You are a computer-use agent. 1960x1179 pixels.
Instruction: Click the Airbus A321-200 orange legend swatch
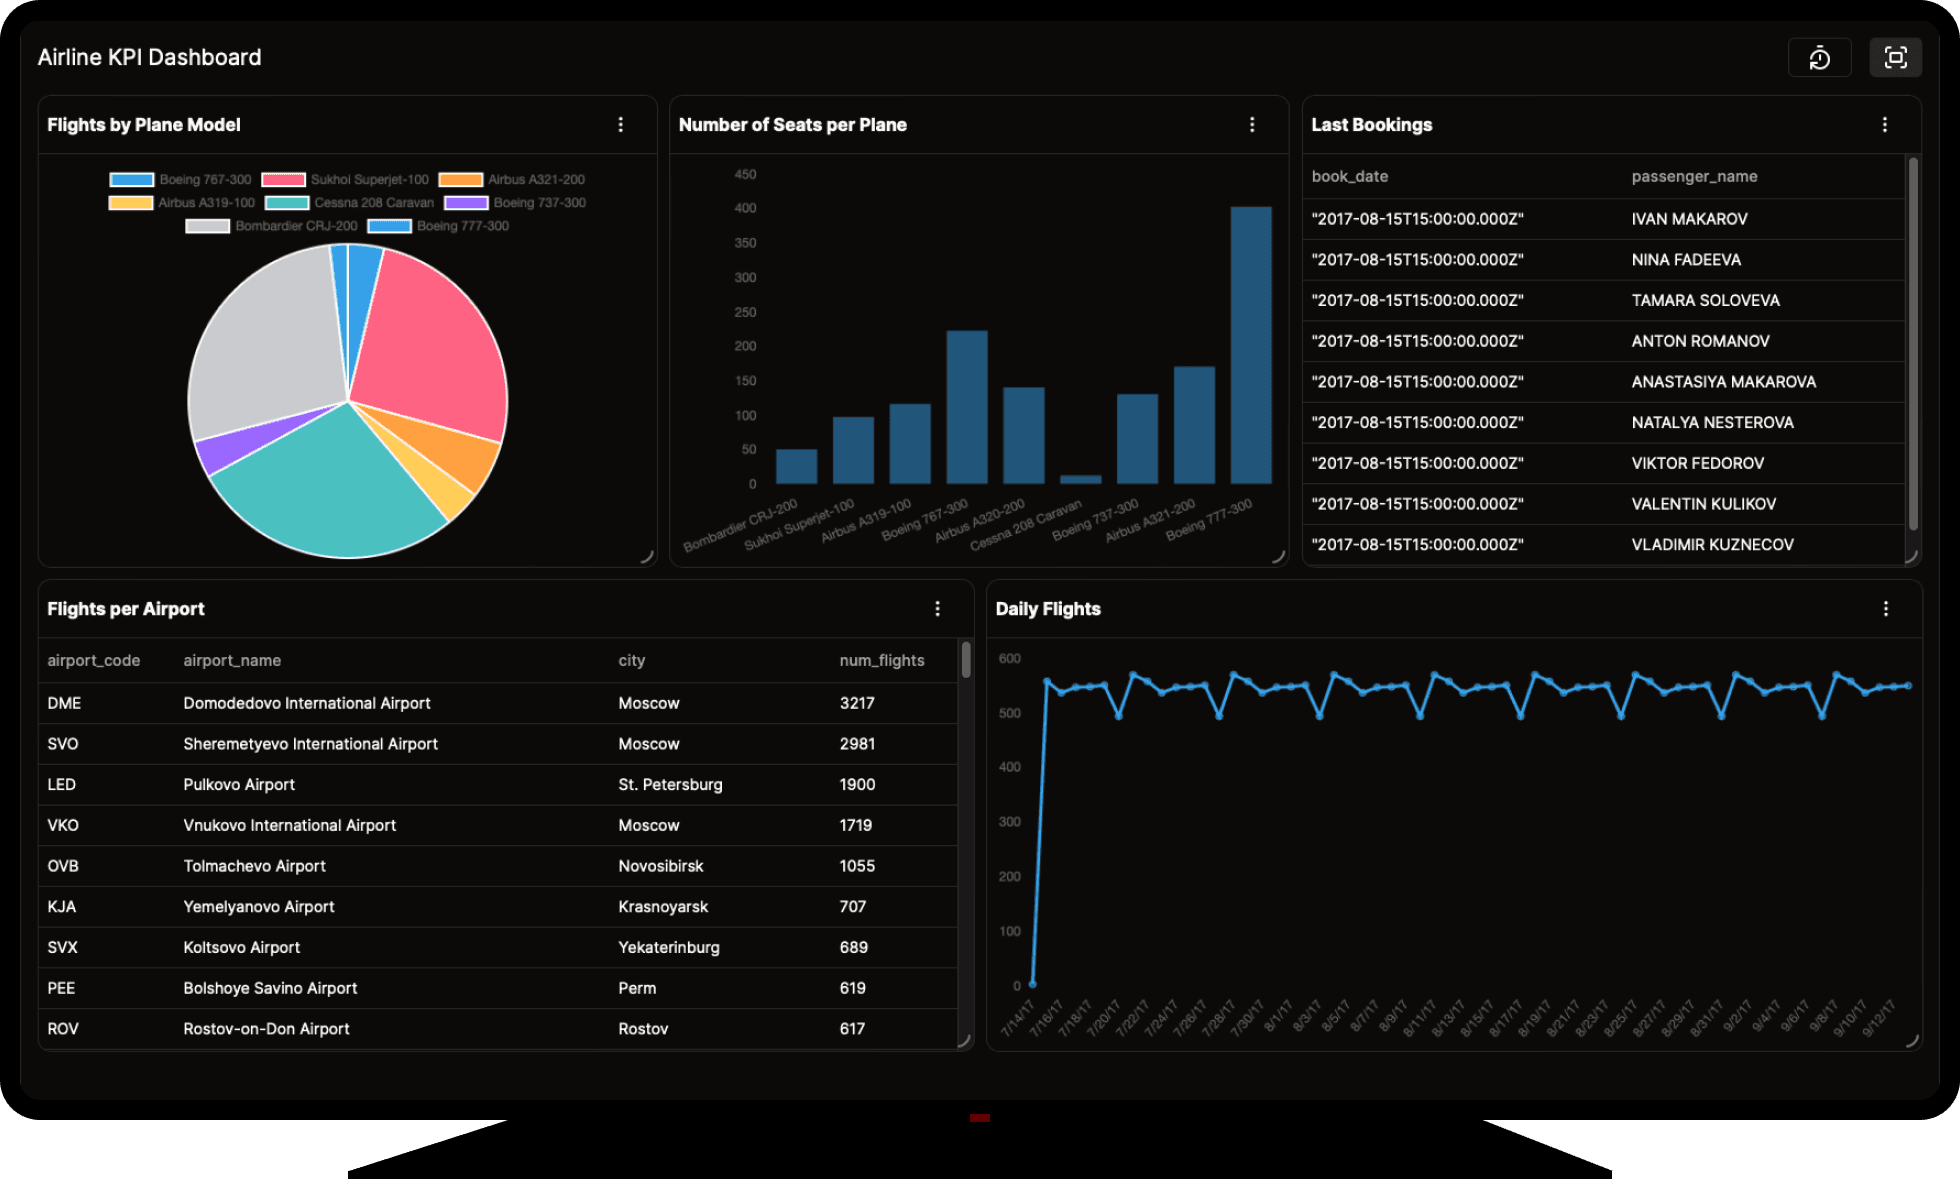click(x=461, y=180)
